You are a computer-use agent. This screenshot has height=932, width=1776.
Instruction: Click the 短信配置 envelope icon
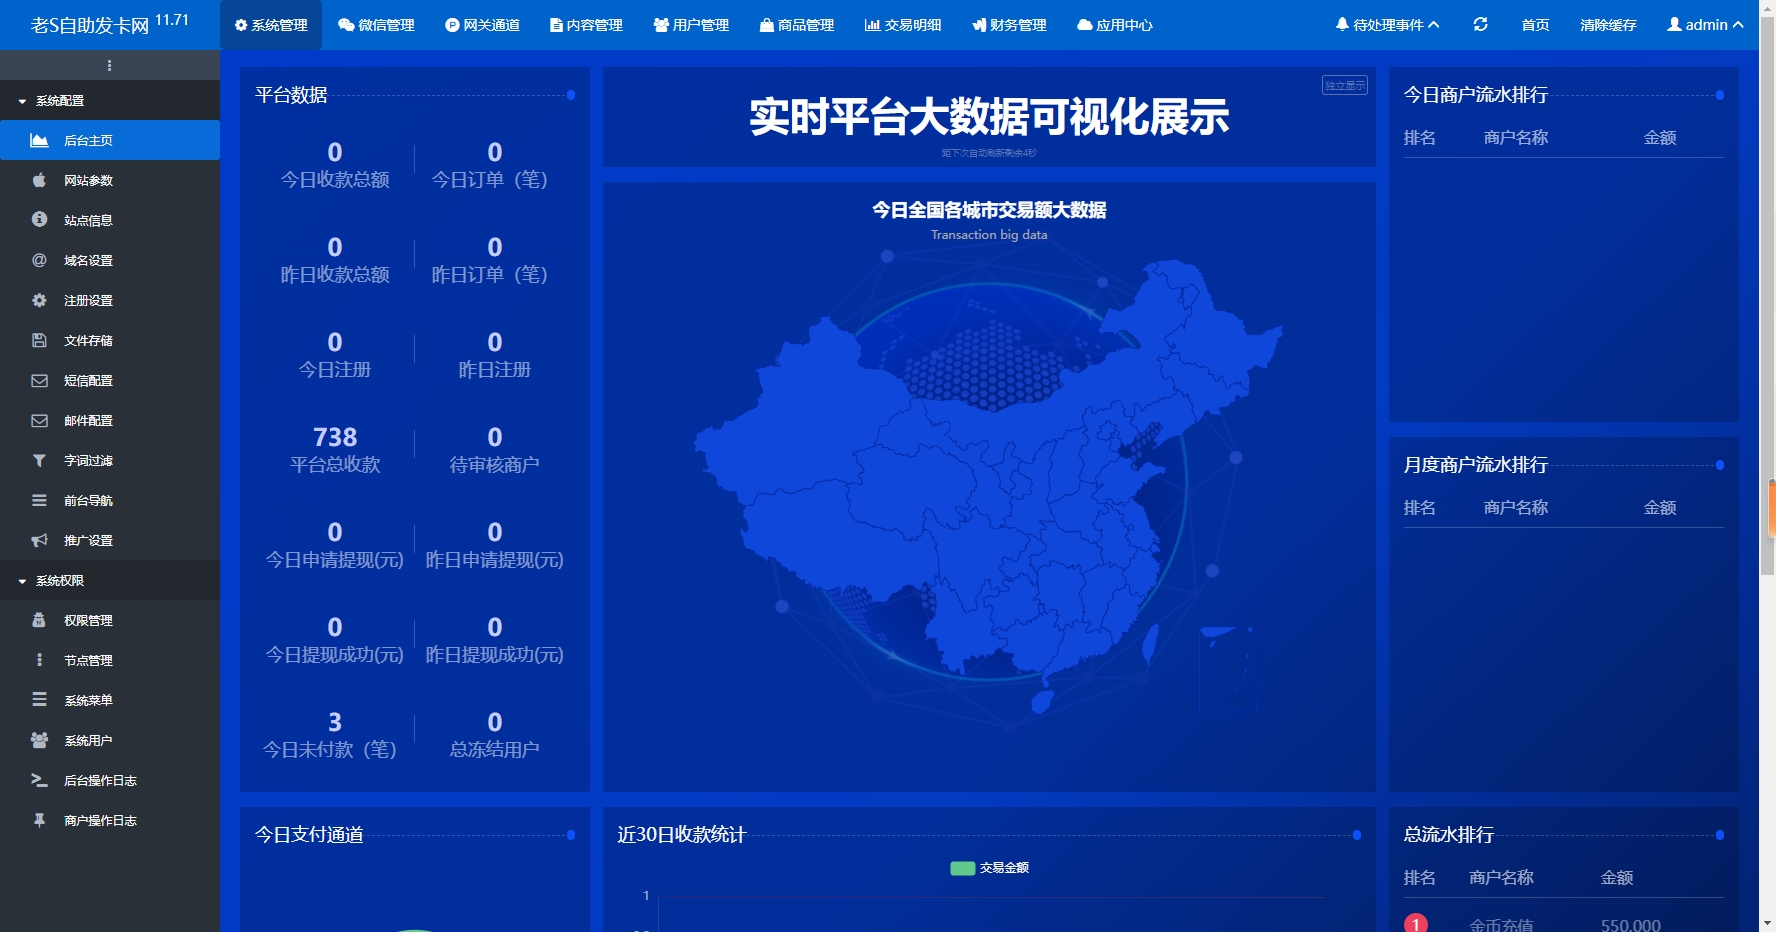tap(39, 380)
